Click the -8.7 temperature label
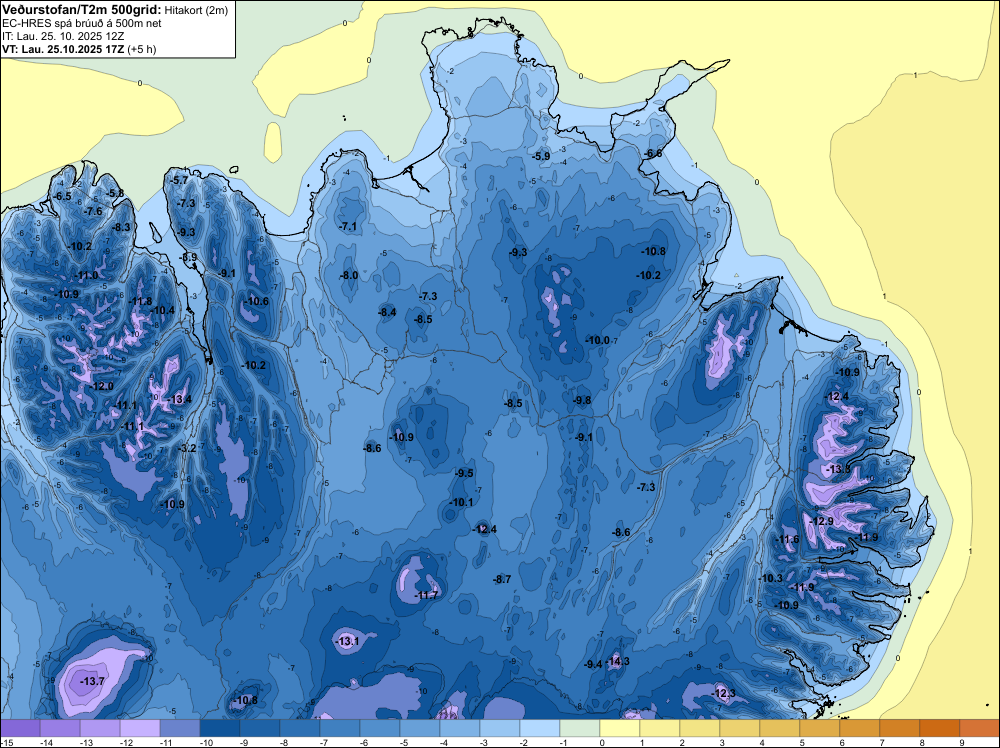The image size is (1000, 748). click(x=503, y=579)
